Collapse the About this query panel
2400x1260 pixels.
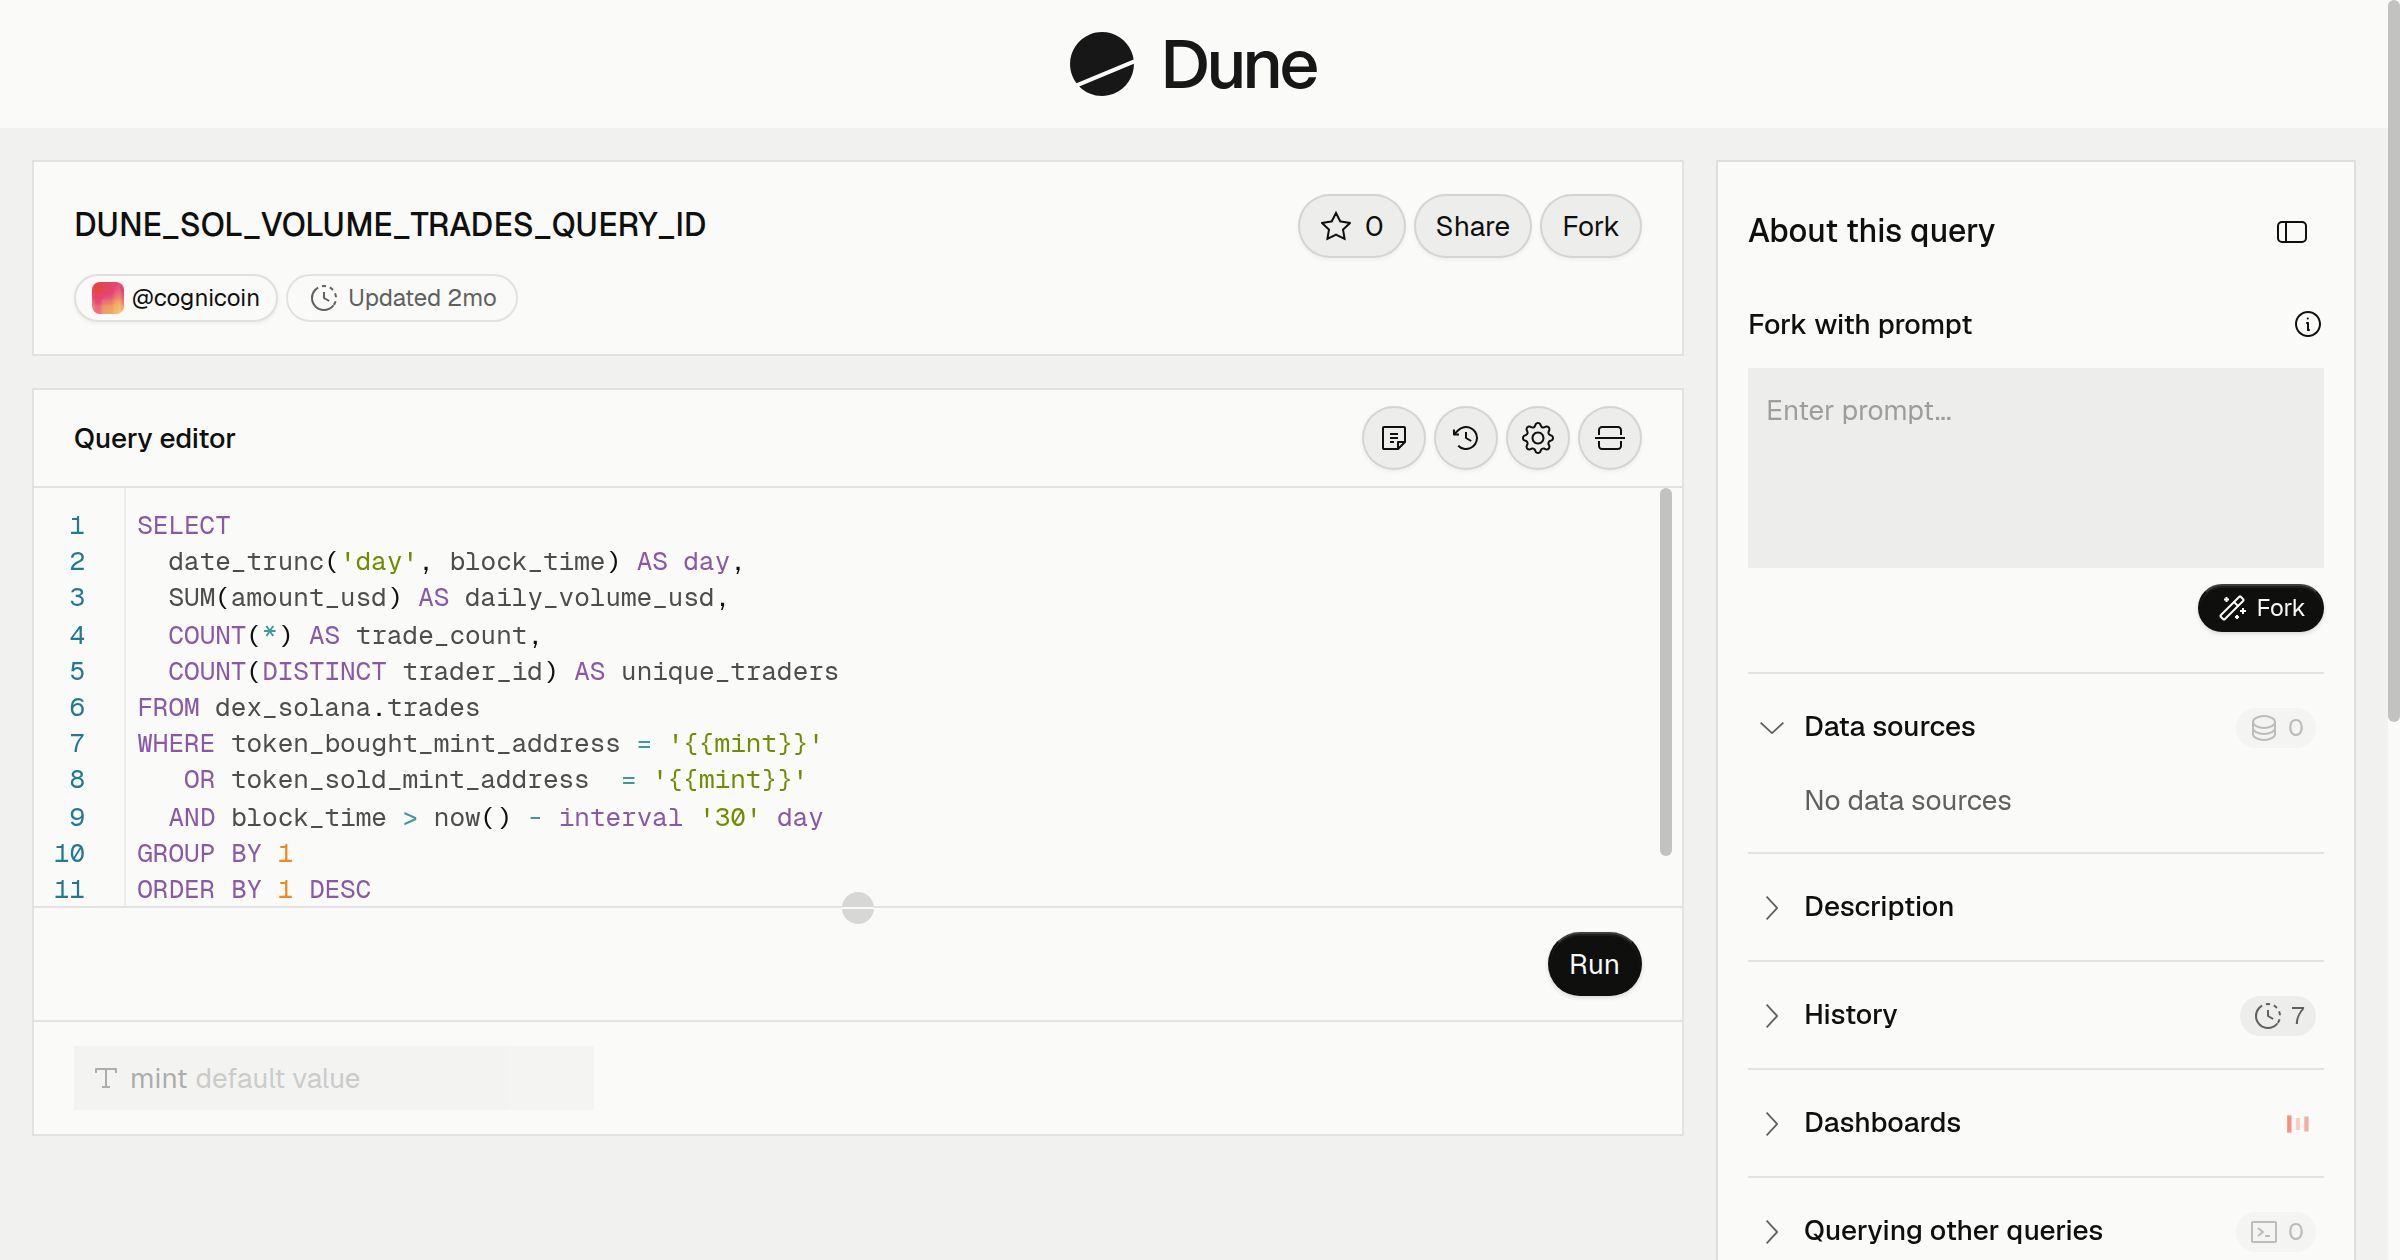click(x=2292, y=232)
